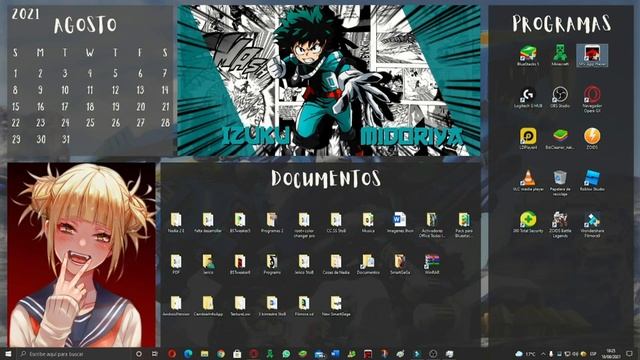
Task: Select the BSTCleaner icon
Action: point(560,139)
